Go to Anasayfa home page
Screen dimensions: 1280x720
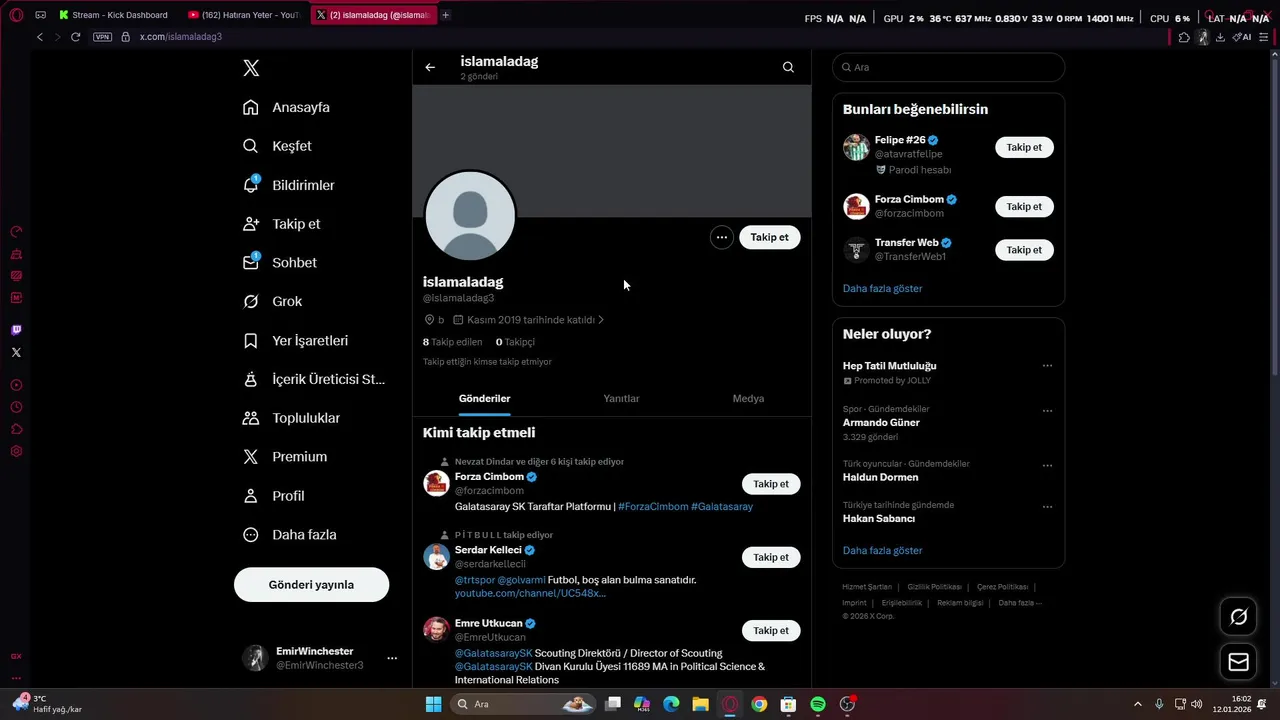(286, 107)
